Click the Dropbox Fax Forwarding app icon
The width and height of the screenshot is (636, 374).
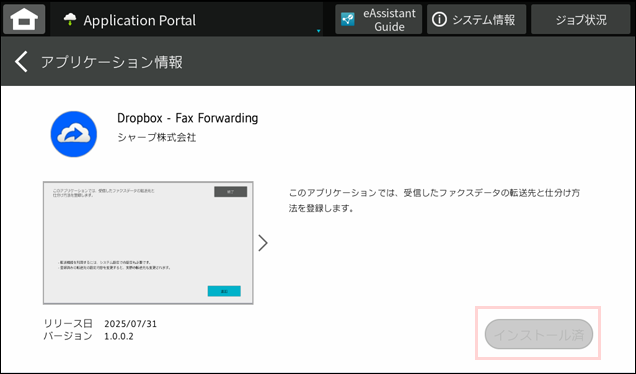coord(73,134)
